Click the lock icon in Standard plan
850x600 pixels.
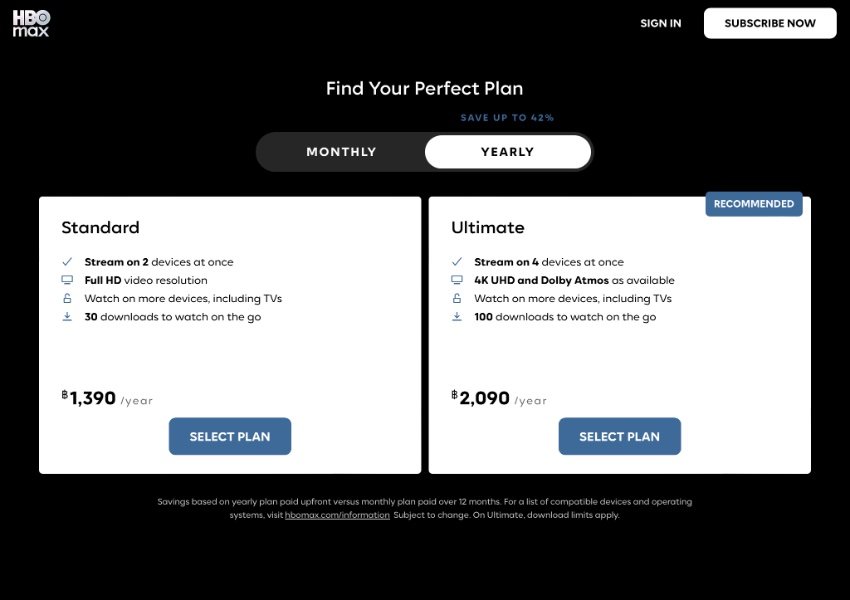pos(67,298)
